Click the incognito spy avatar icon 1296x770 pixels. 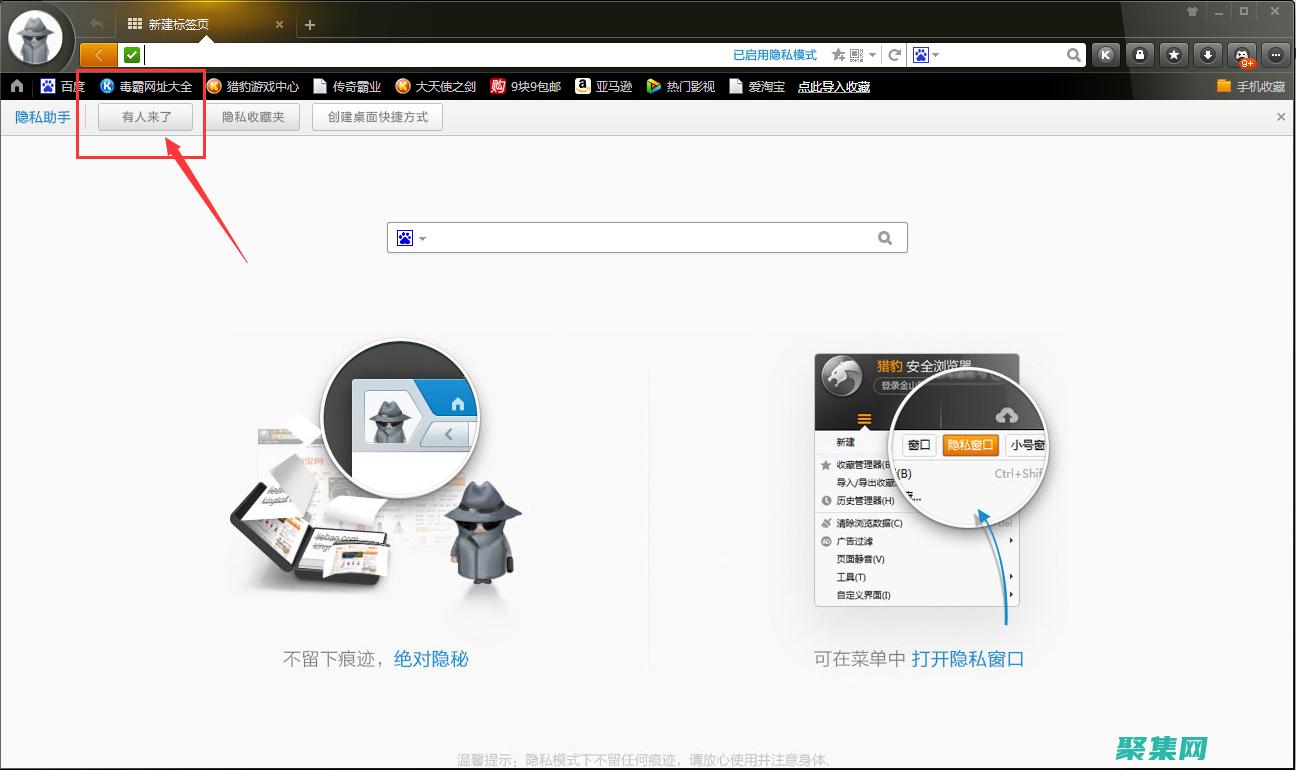pos(36,38)
